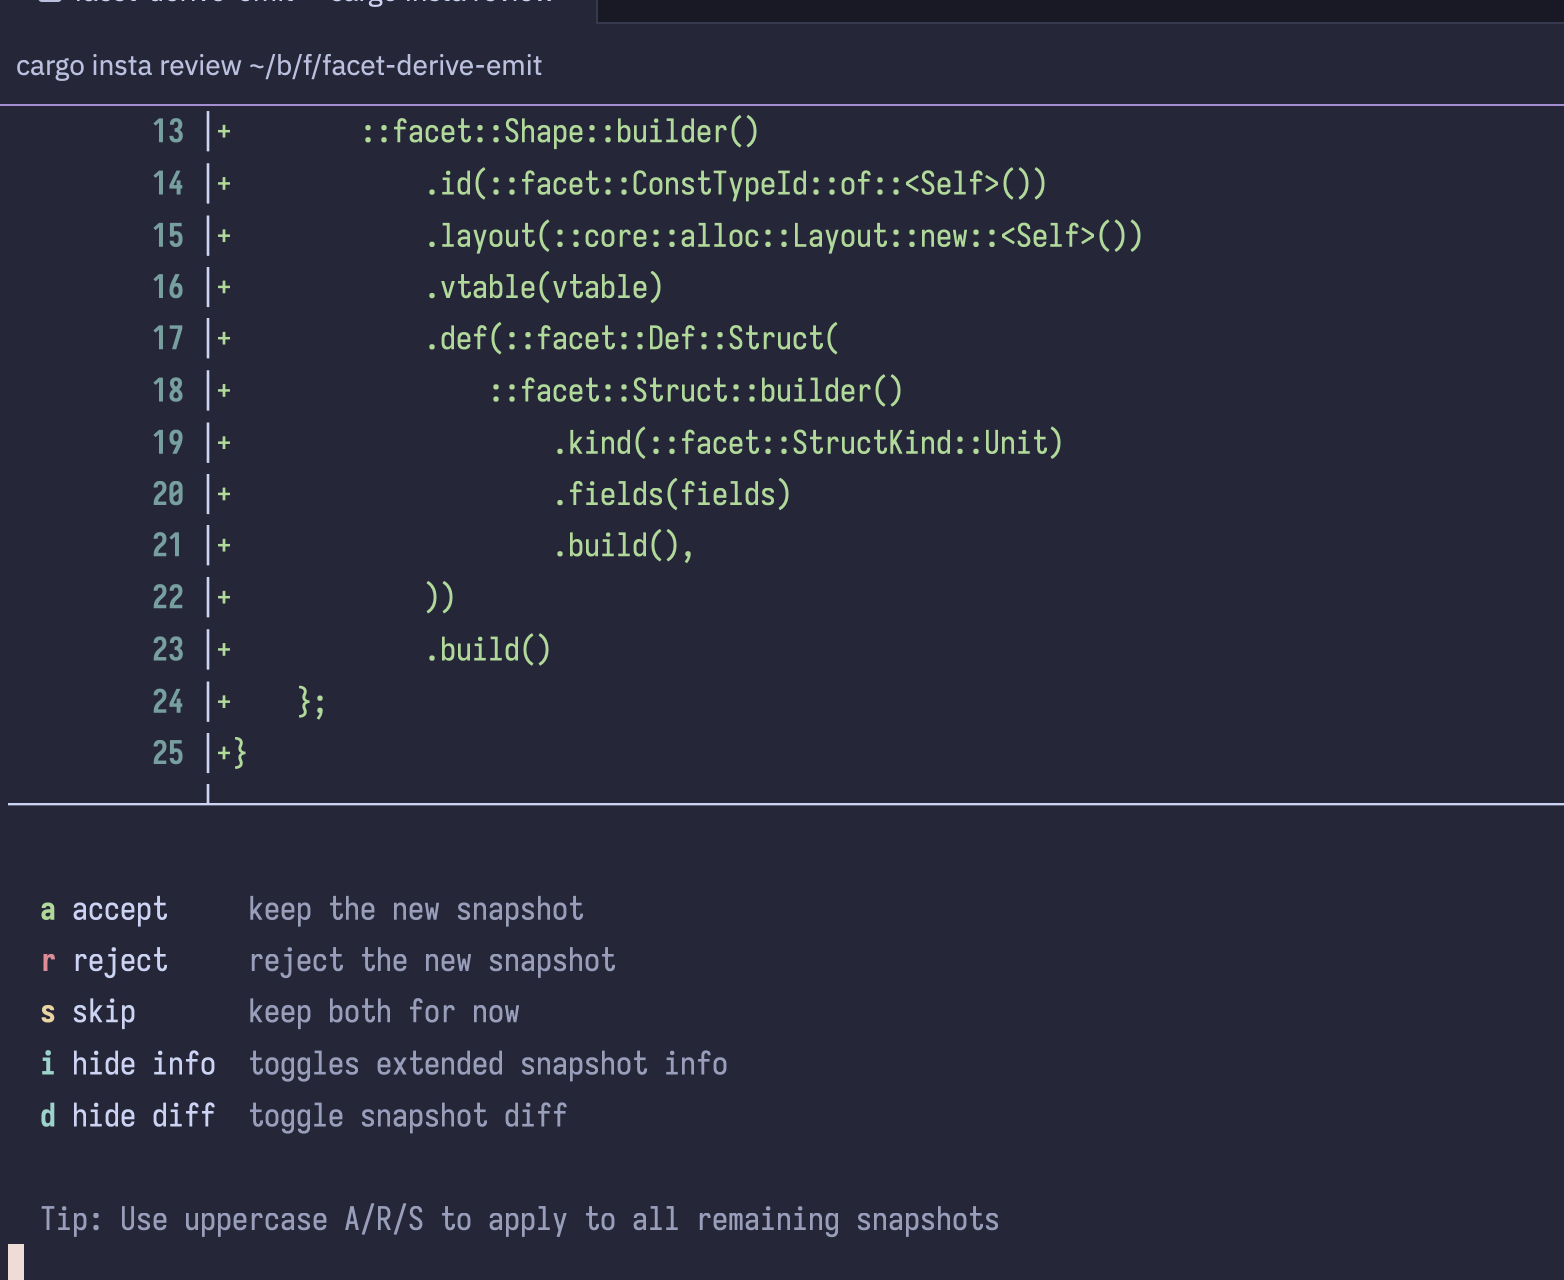Click '.kind(::facet::StructKind::Unit)' on line 19
The width and height of the screenshot is (1564, 1280).
807,442
